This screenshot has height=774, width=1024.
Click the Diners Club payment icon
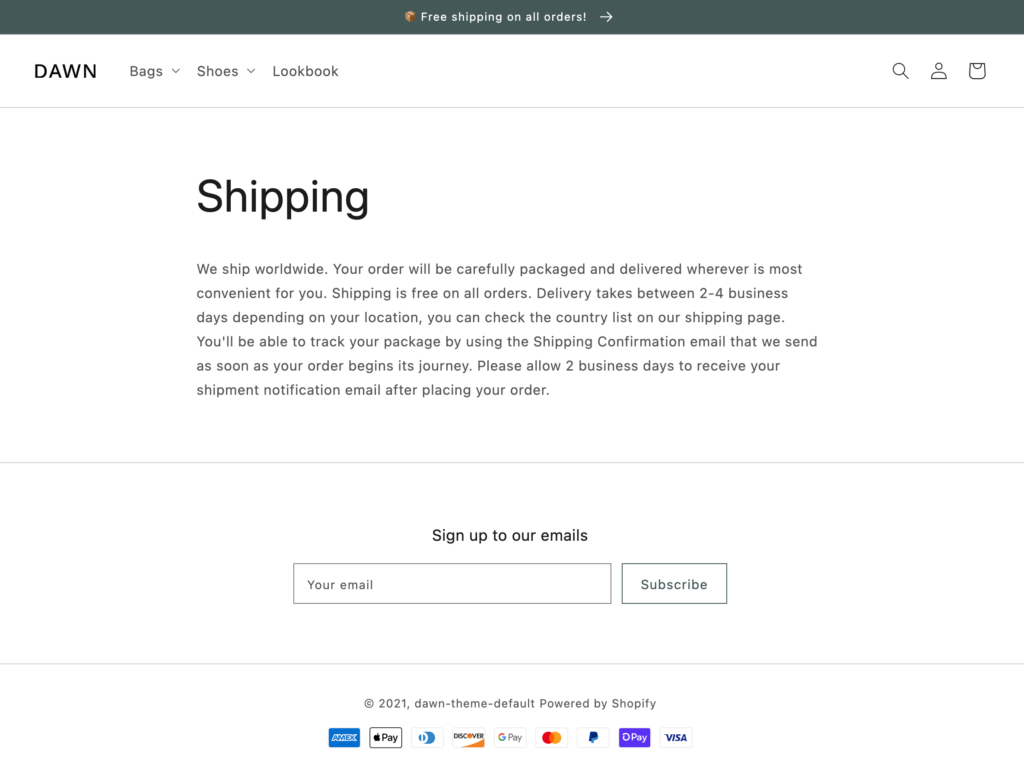coord(427,737)
